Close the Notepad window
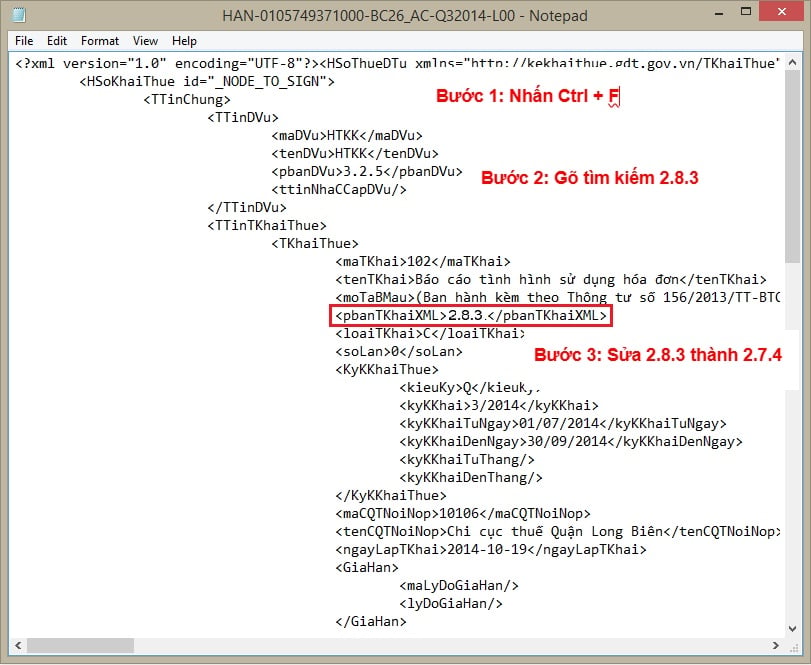The width and height of the screenshot is (811, 665). [782, 11]
